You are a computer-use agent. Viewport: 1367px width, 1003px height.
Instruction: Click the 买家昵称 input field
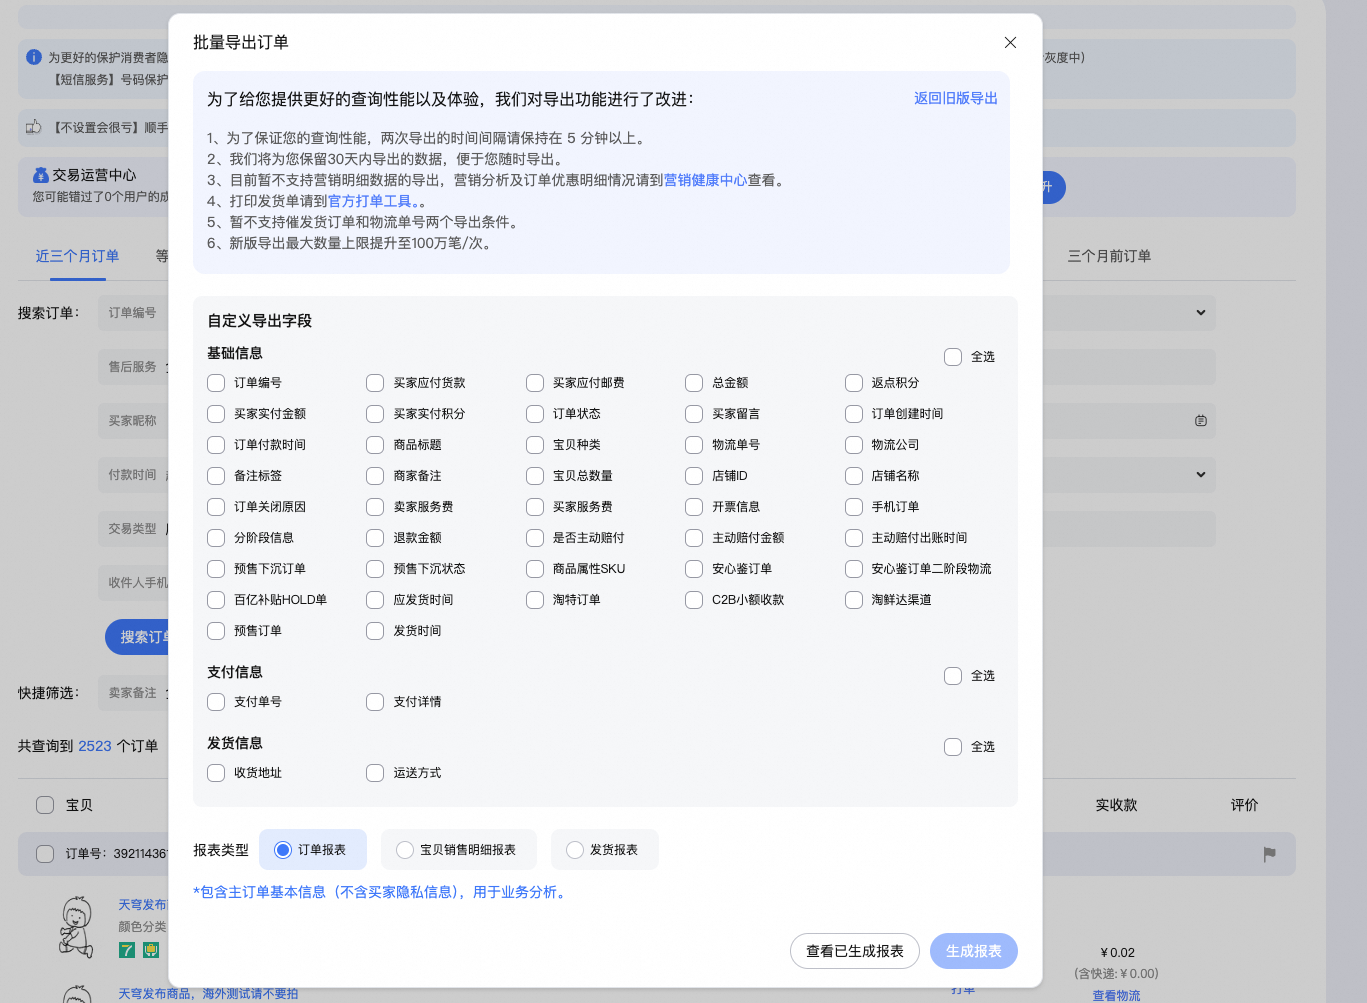pyautogui.click(x=133, y=421)
